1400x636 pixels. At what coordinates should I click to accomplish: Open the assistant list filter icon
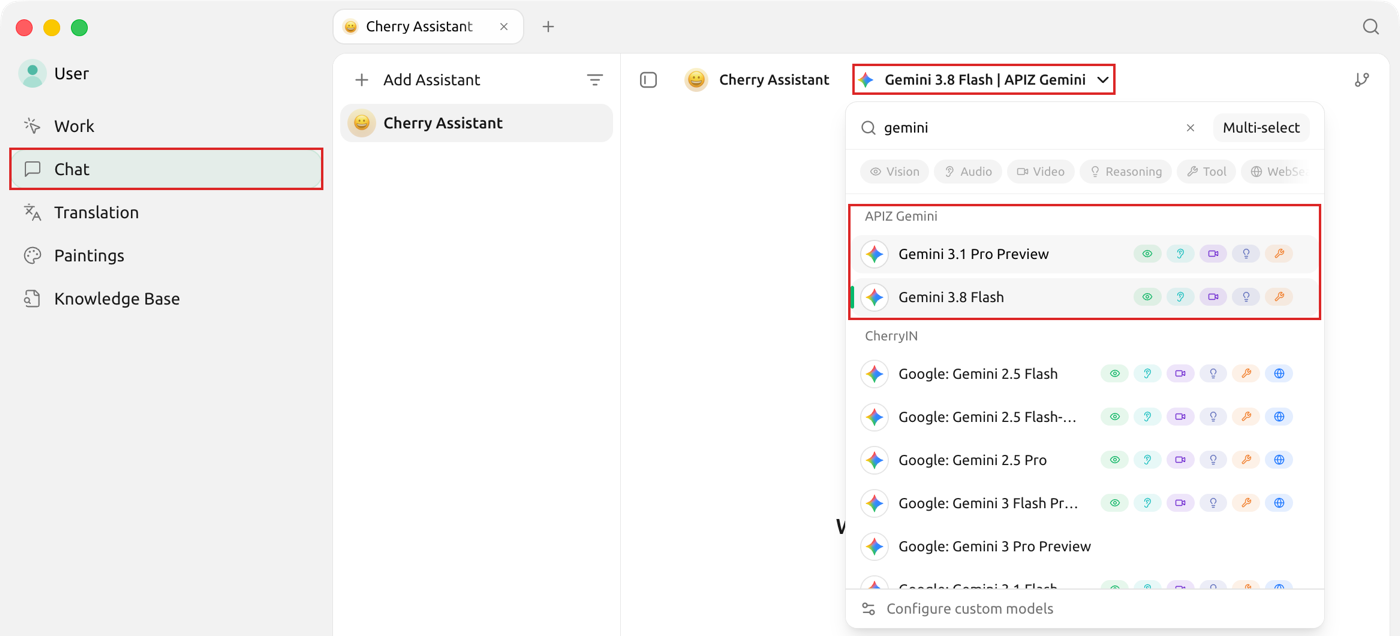click(595, 80)
